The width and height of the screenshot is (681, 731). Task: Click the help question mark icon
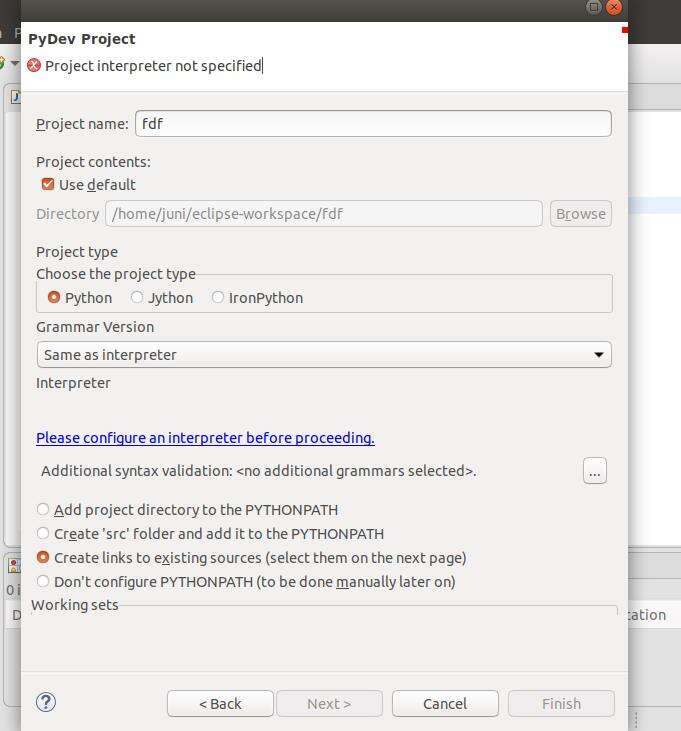46,702
